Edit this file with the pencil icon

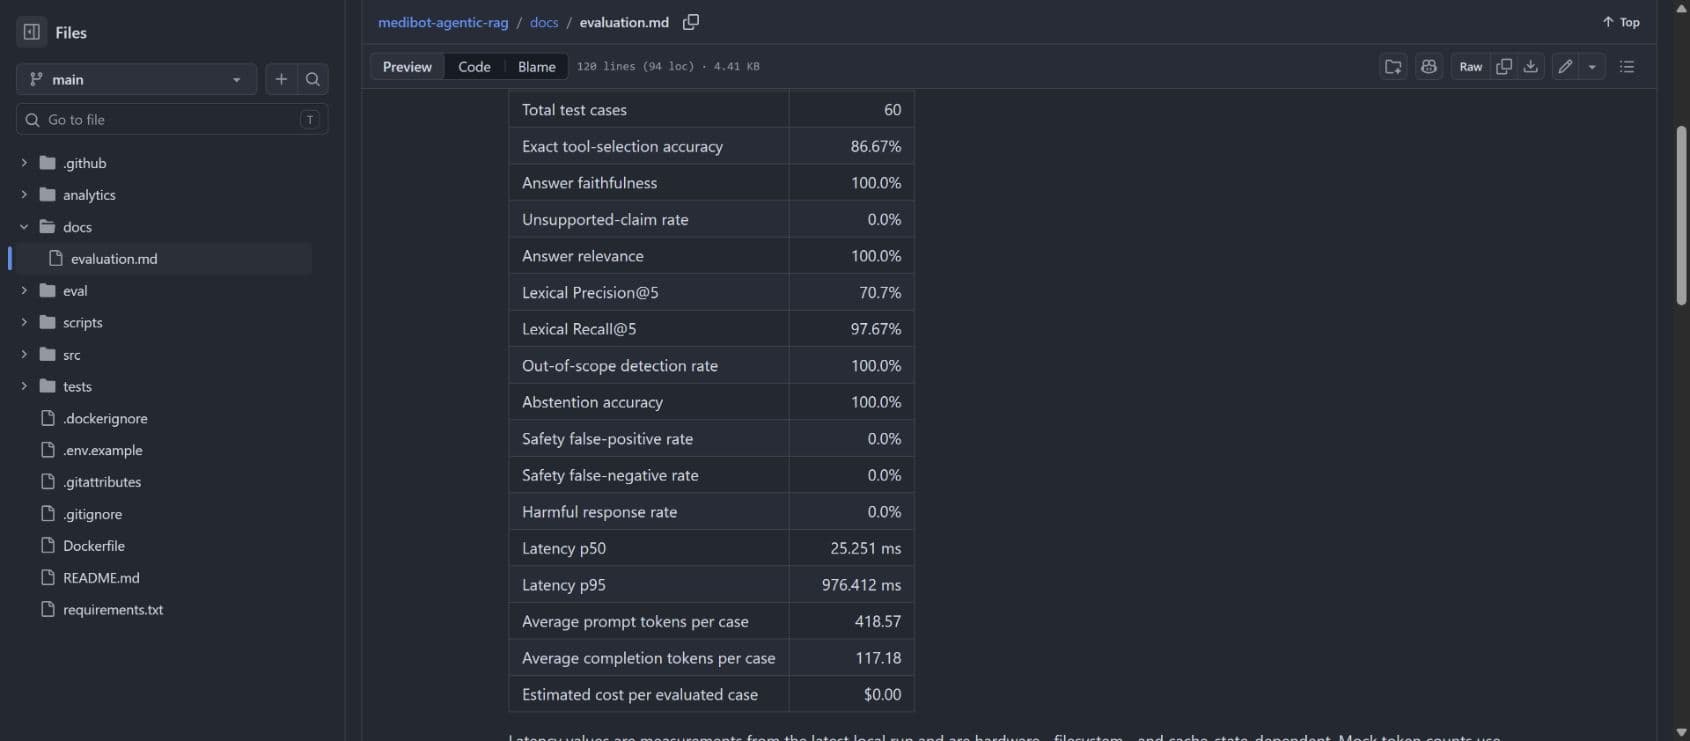[1565, 67]
